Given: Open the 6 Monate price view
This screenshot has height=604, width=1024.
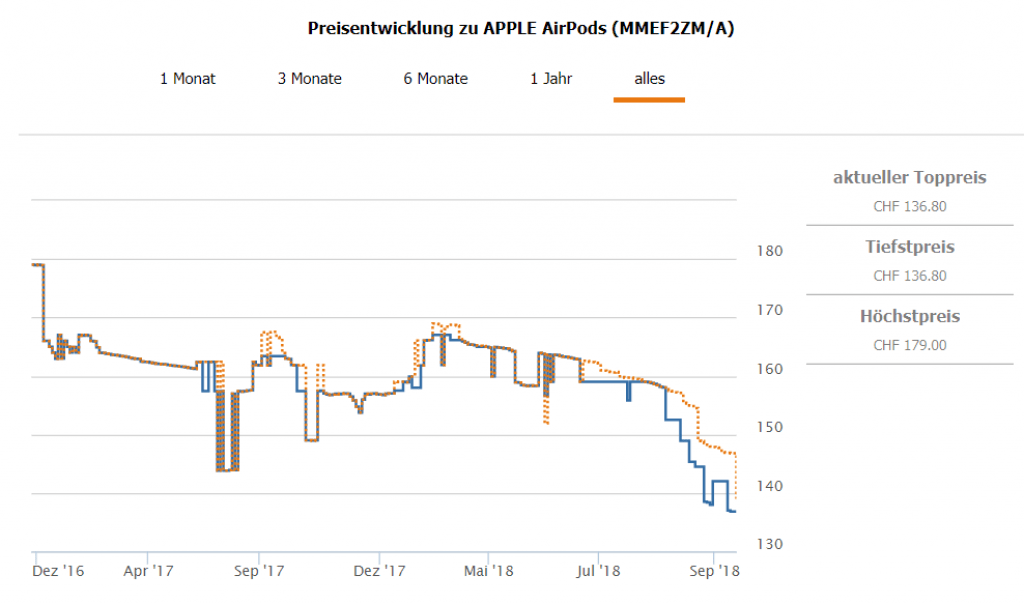Looking at the screenshot, I should [x=436, y=78].
